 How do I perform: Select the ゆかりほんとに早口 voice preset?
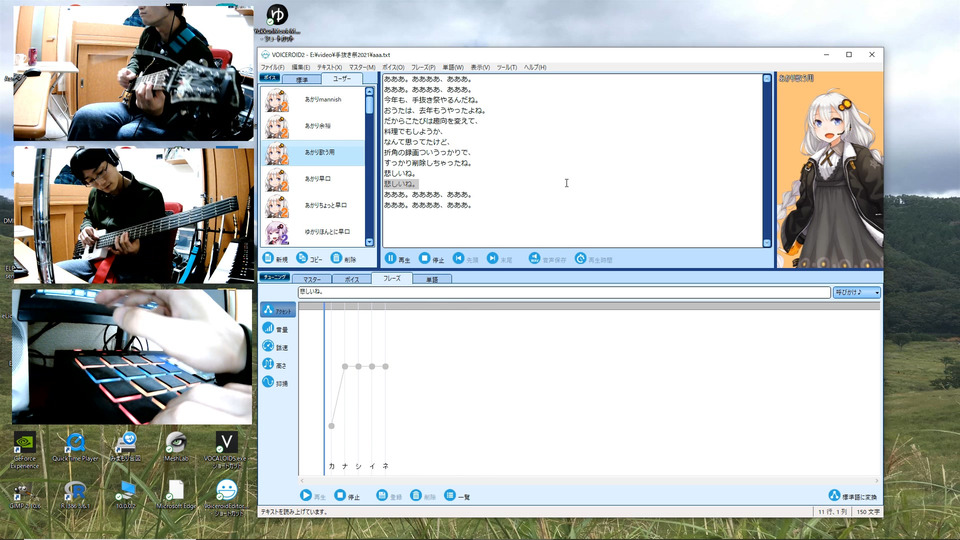click(x=313, y=232)
